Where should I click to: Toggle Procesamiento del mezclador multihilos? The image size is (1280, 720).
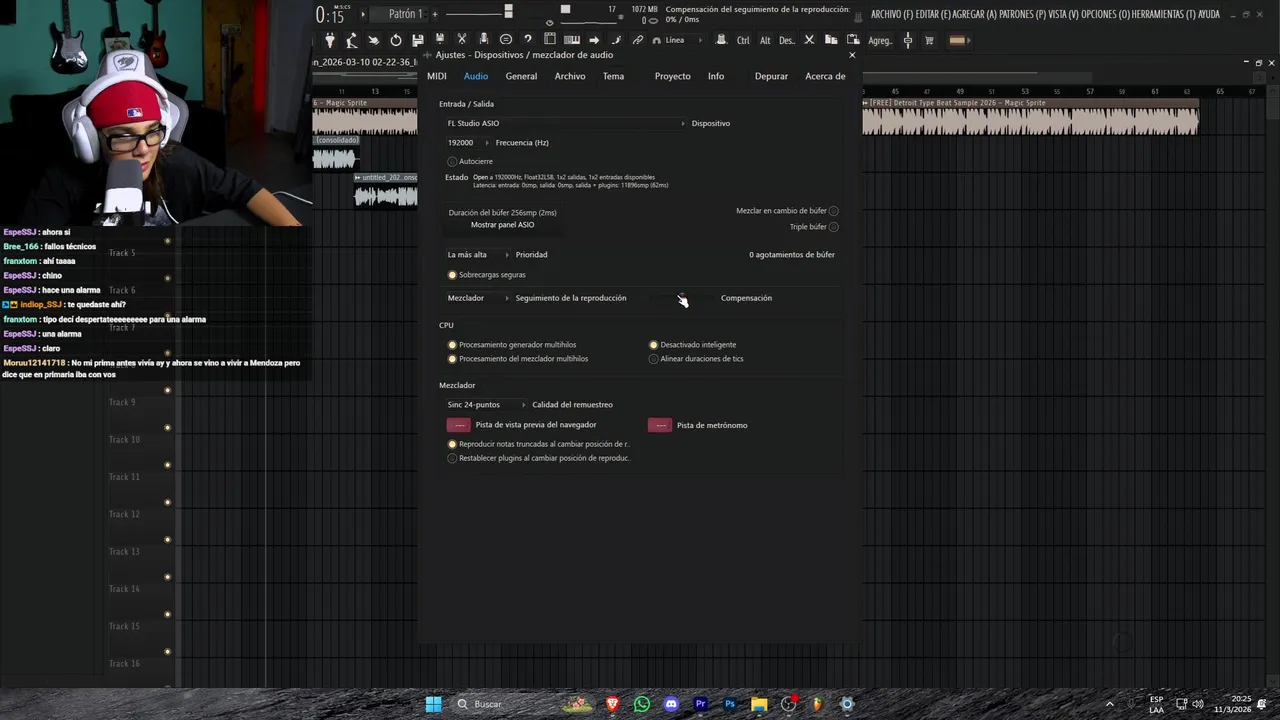click(x=452, y=359)
